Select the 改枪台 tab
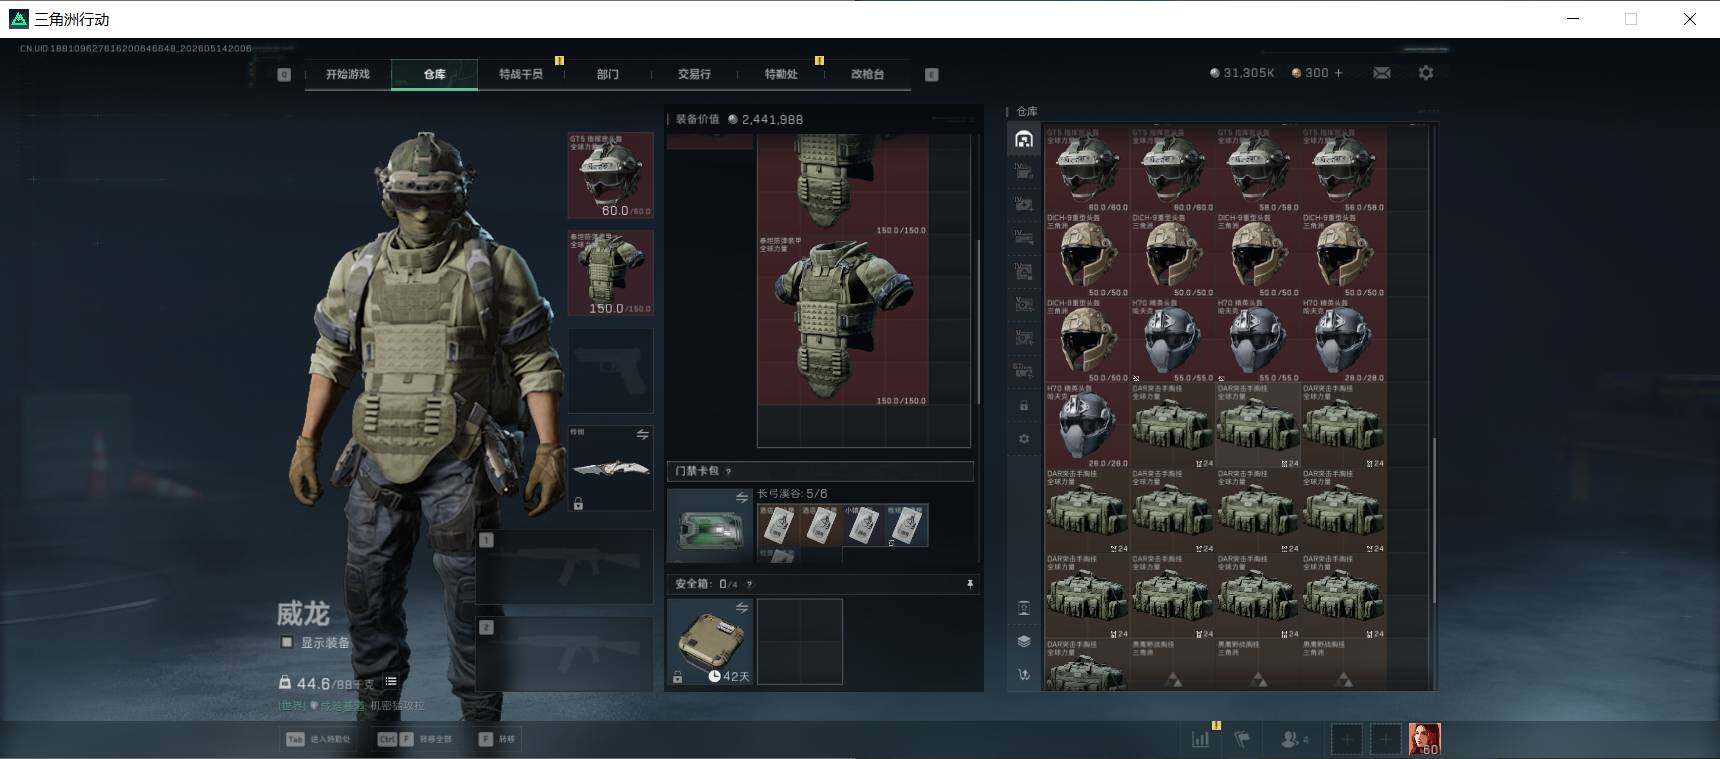 point(867,74)
